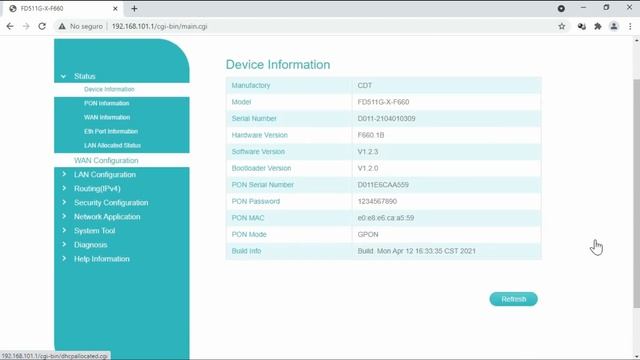Select the PON Mode value GPON
Viewport: 640px width, 360px height.
click(x=368, y=234)
